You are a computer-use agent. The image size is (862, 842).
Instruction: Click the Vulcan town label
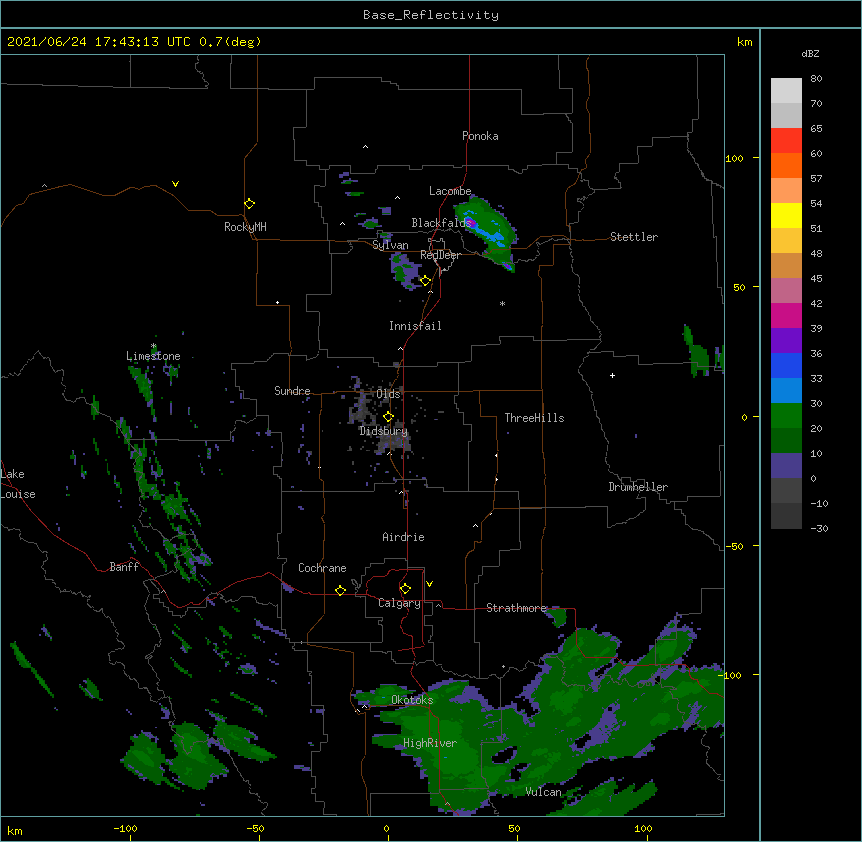coord(543,792)
